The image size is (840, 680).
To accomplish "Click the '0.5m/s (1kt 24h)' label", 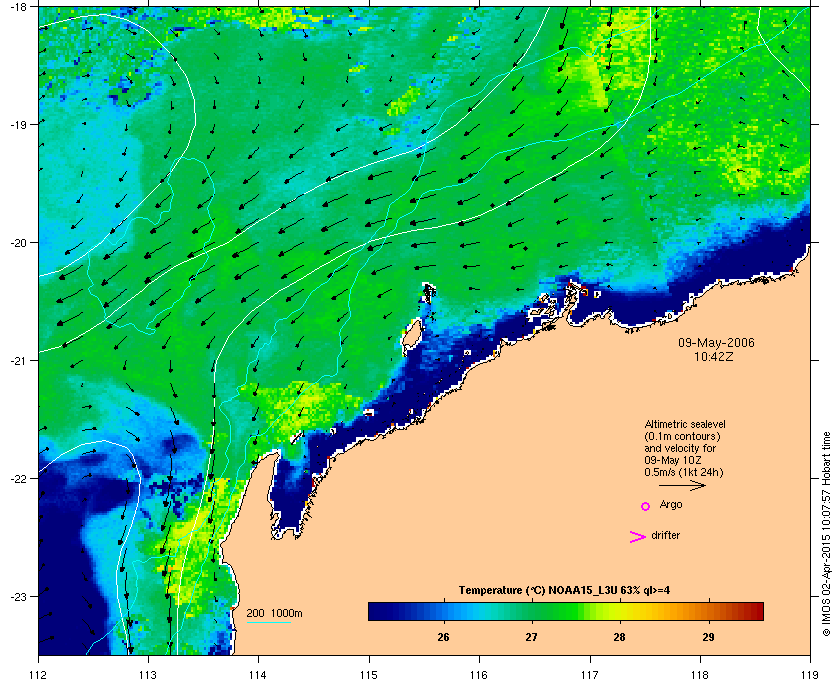I will click(684, 473).
